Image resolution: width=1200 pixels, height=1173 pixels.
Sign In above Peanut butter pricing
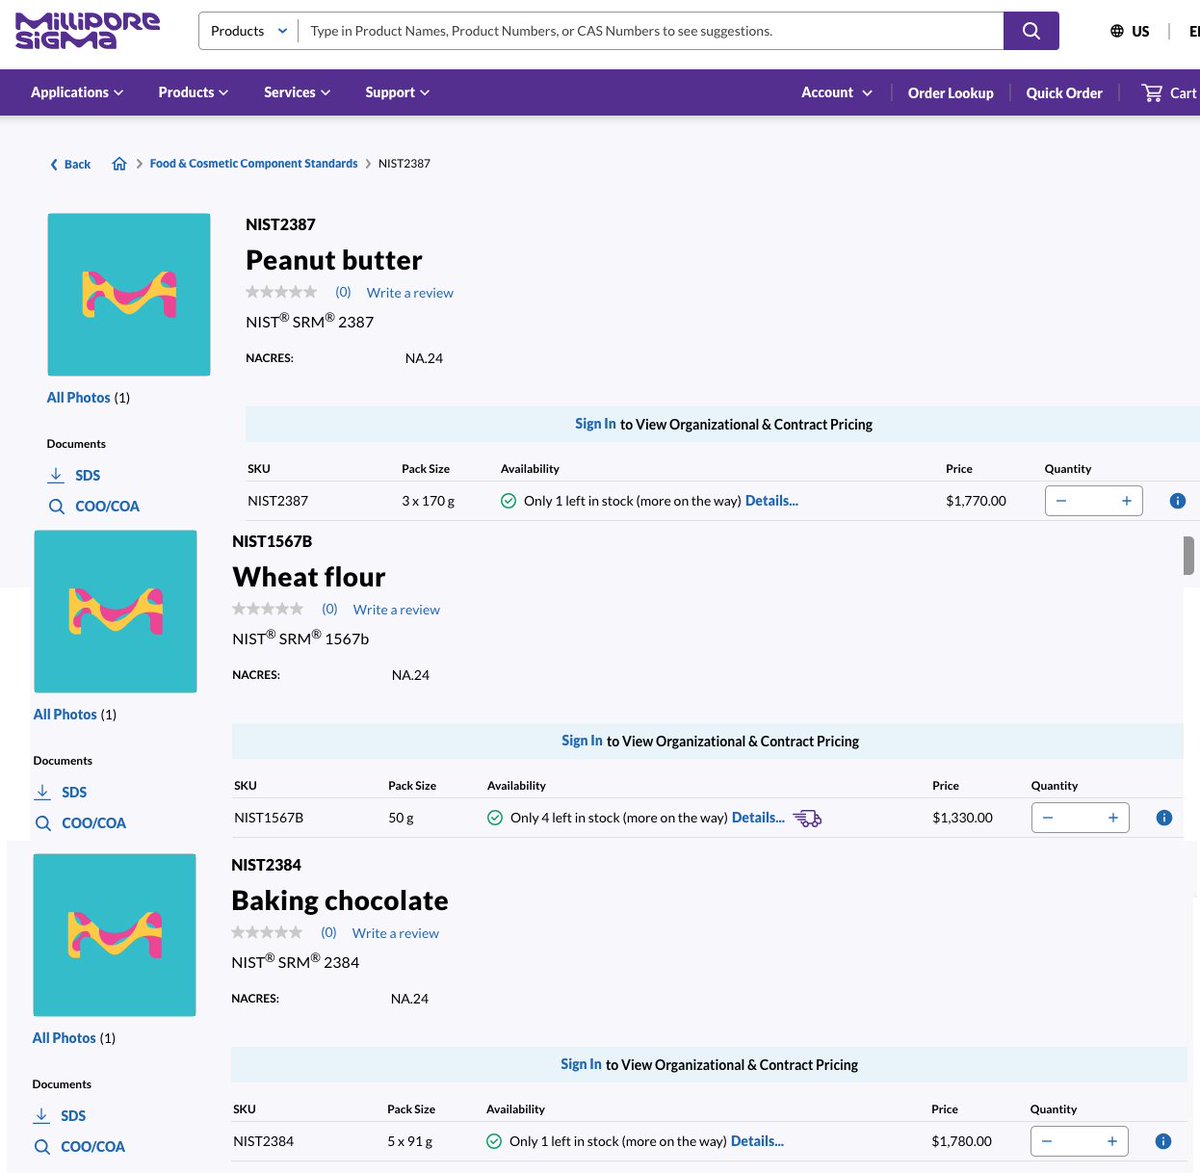point(596,424)
